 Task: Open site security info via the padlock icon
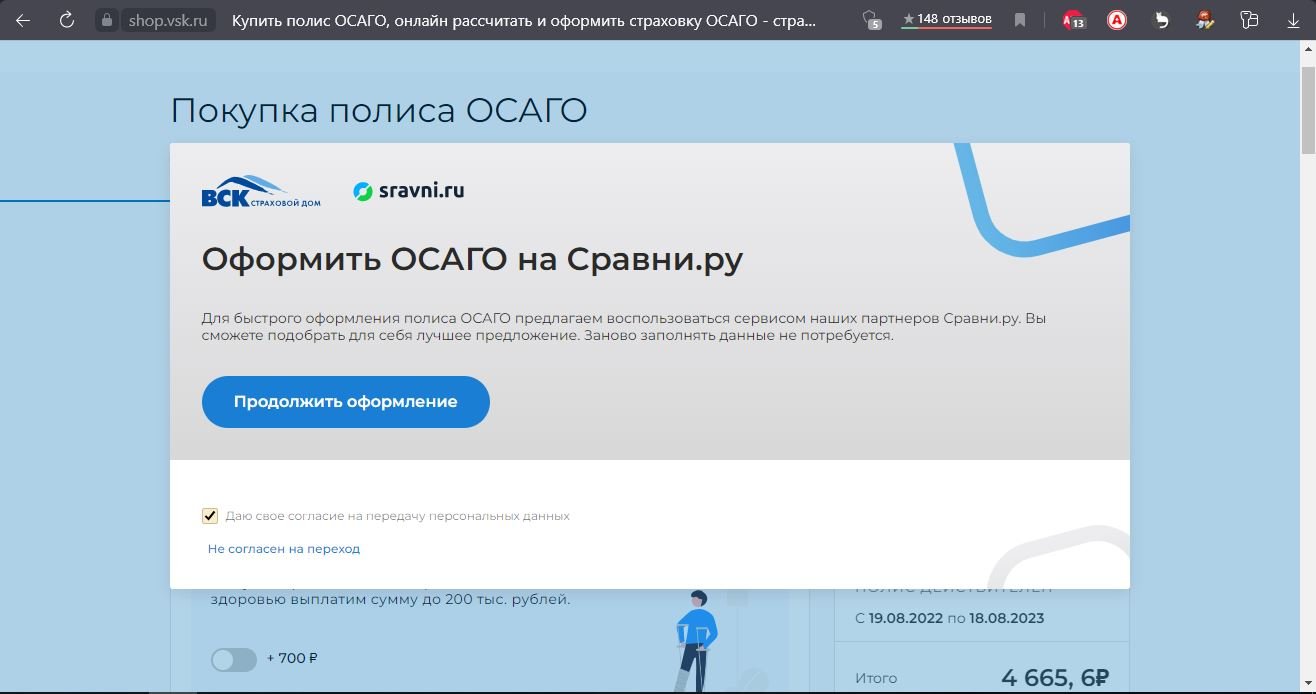(107, 20)
